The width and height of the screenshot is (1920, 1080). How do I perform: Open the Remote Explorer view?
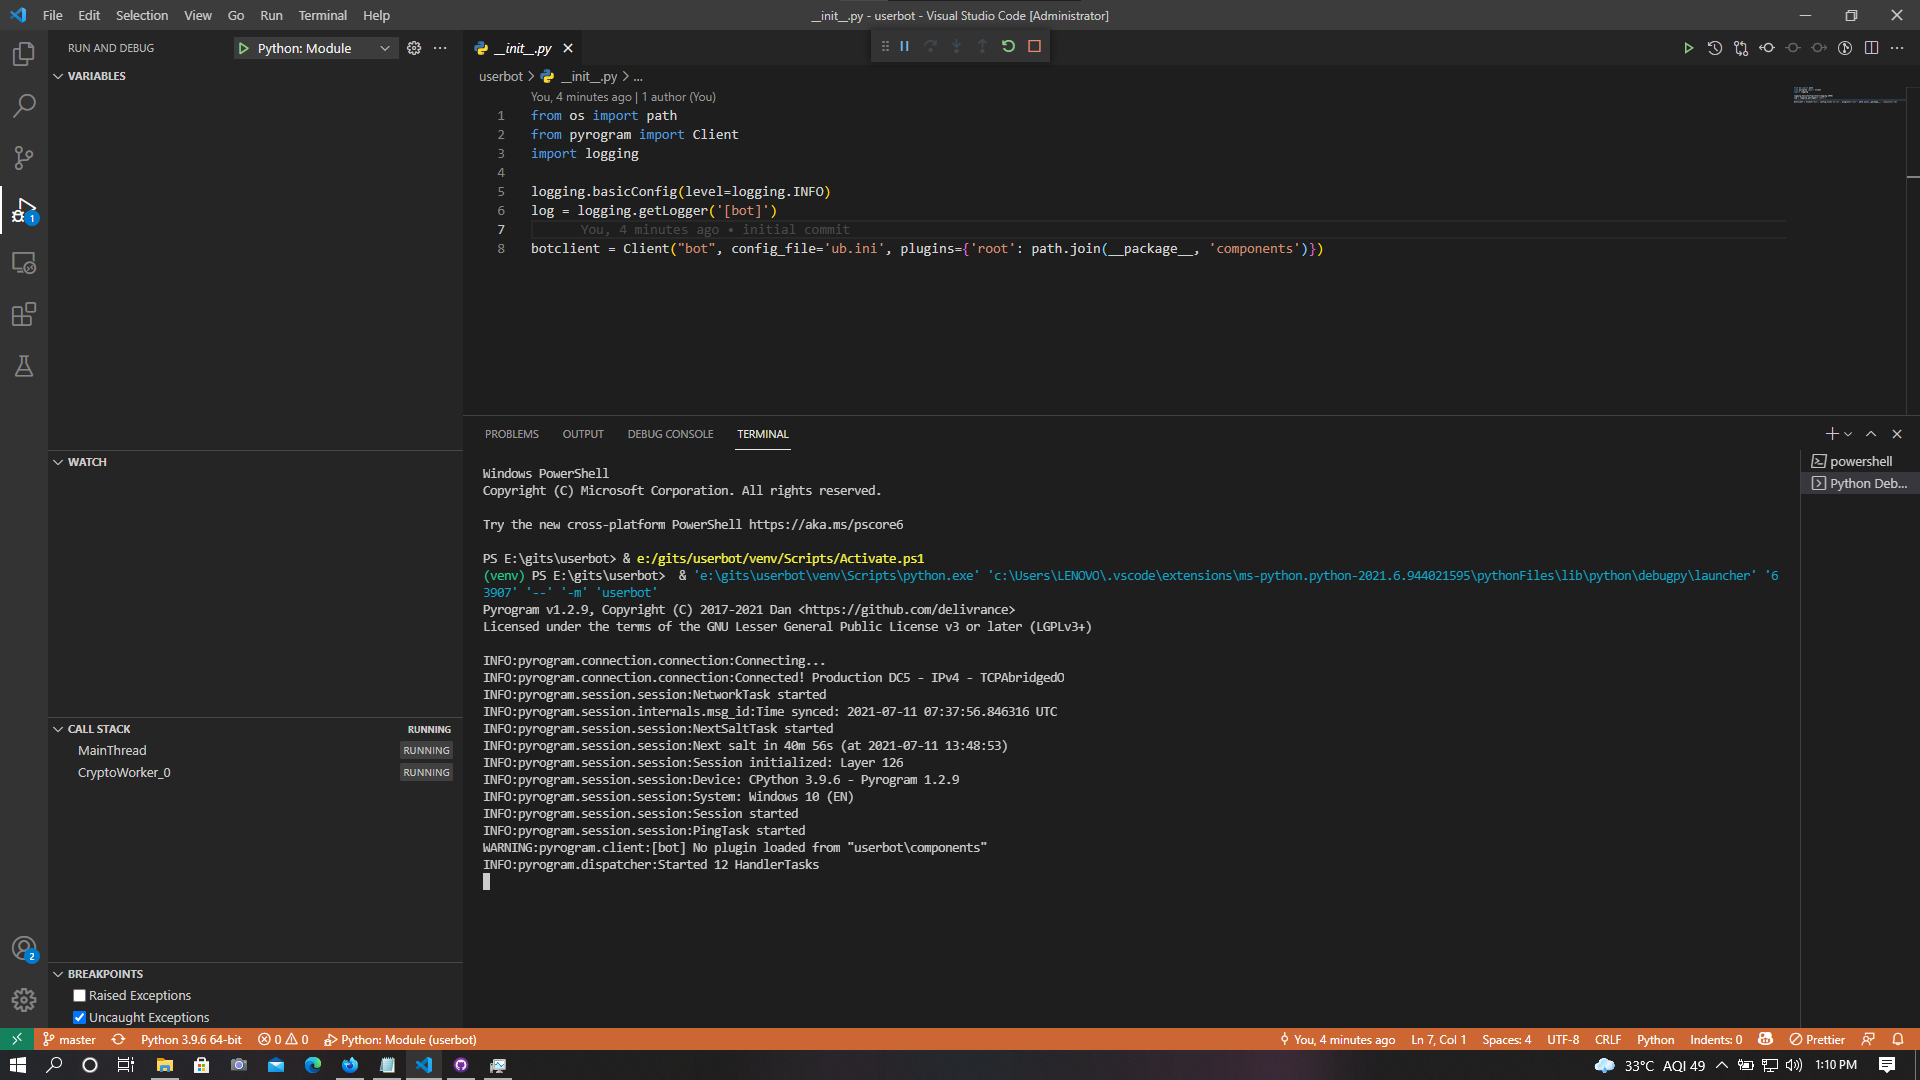tap(24, 263)
